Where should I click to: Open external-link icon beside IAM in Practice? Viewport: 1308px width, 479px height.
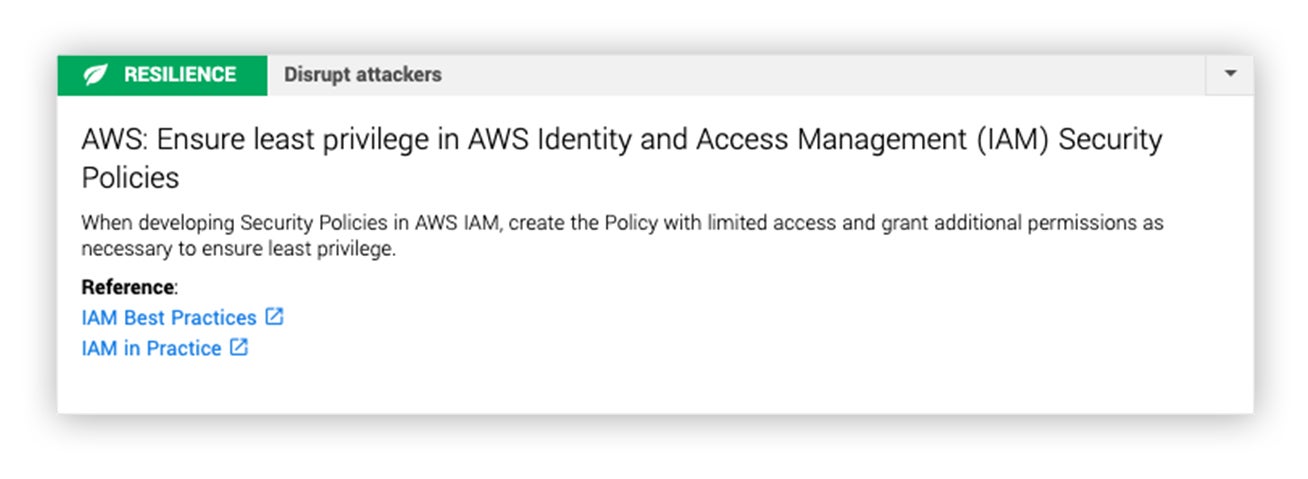tap(238, 348)
